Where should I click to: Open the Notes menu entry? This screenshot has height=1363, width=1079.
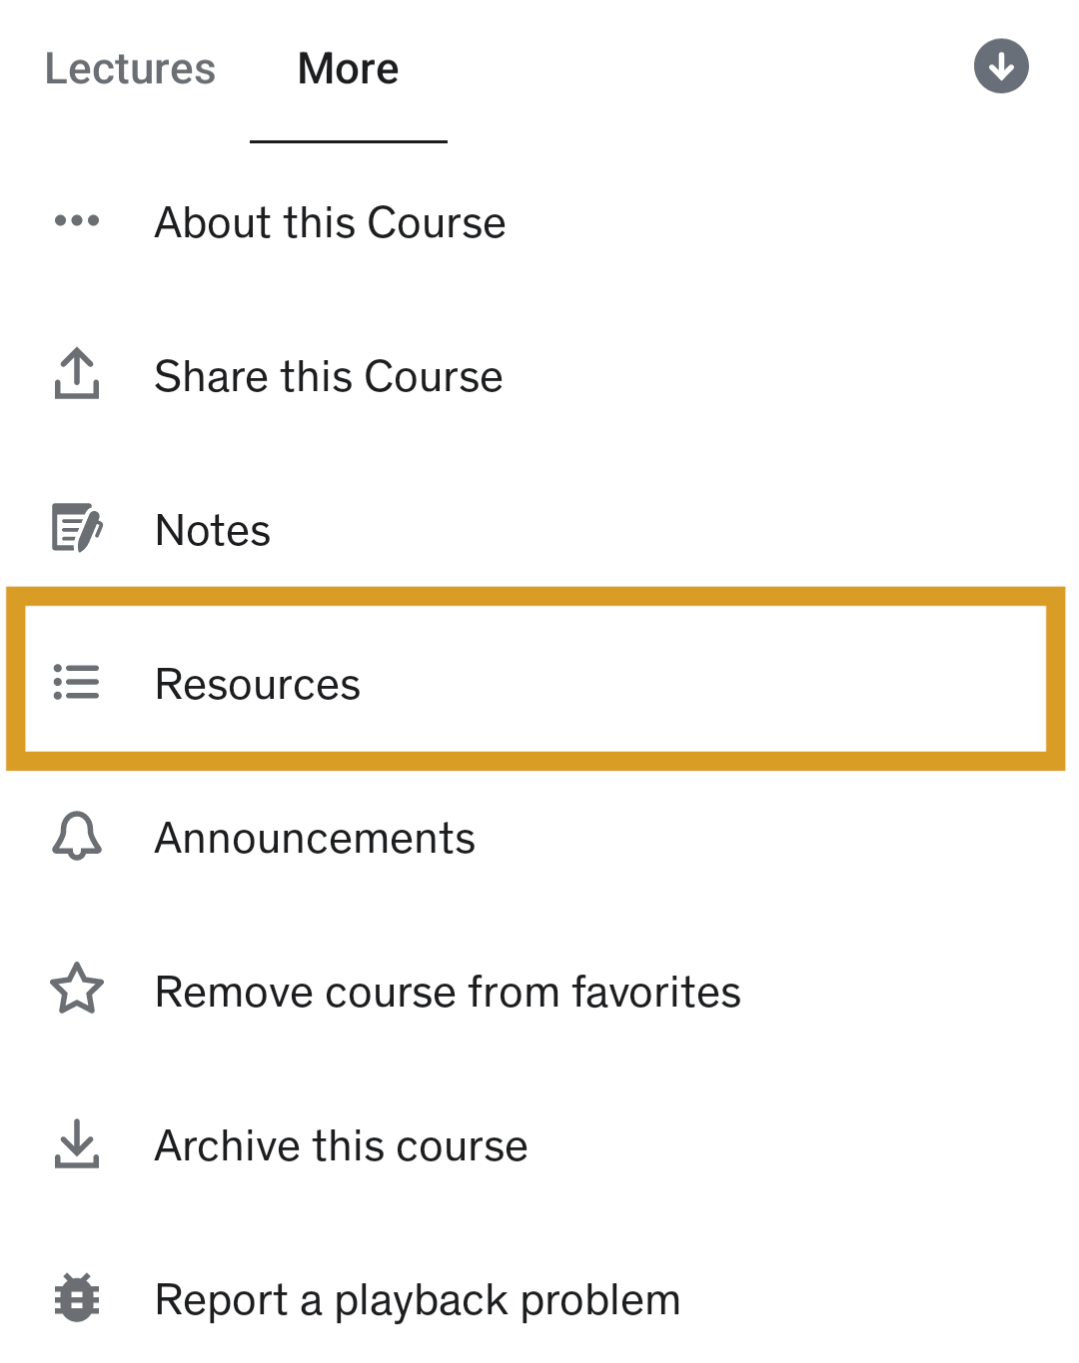pyautogui.click(x=213, y=530)
